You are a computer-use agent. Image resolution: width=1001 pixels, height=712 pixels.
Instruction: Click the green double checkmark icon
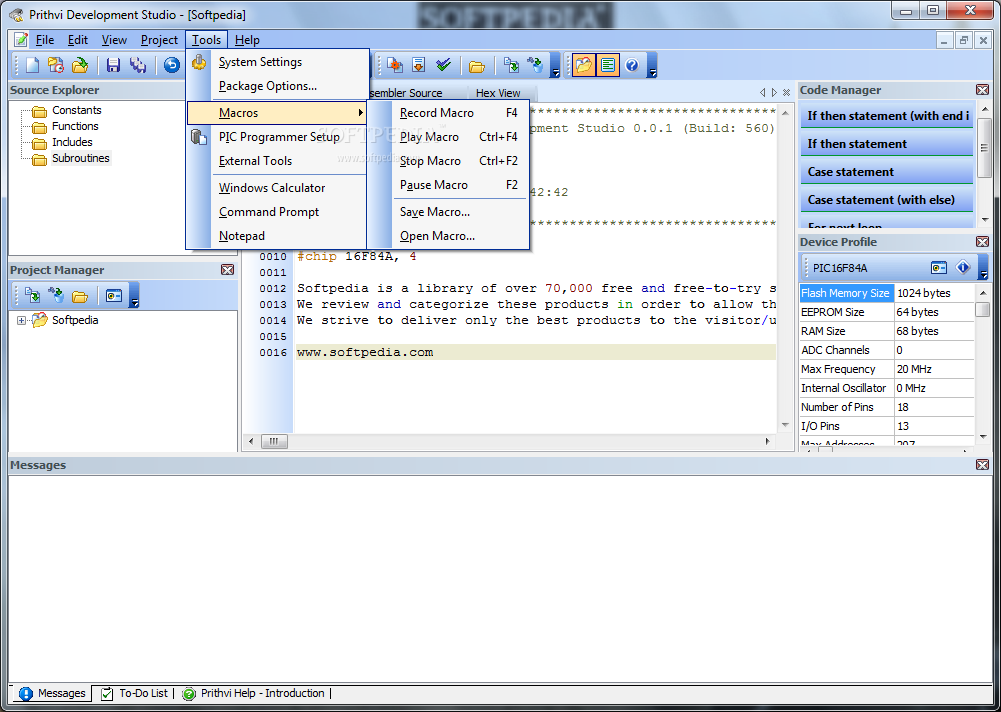tap(443, 64)
